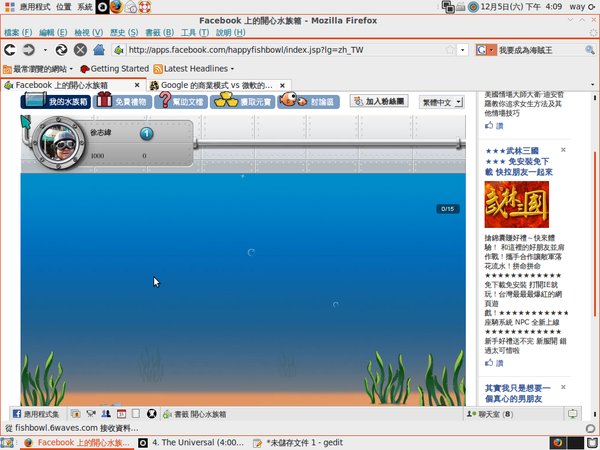
Task: Open the 討論區 fish forum tab
Action: [308, 101]
